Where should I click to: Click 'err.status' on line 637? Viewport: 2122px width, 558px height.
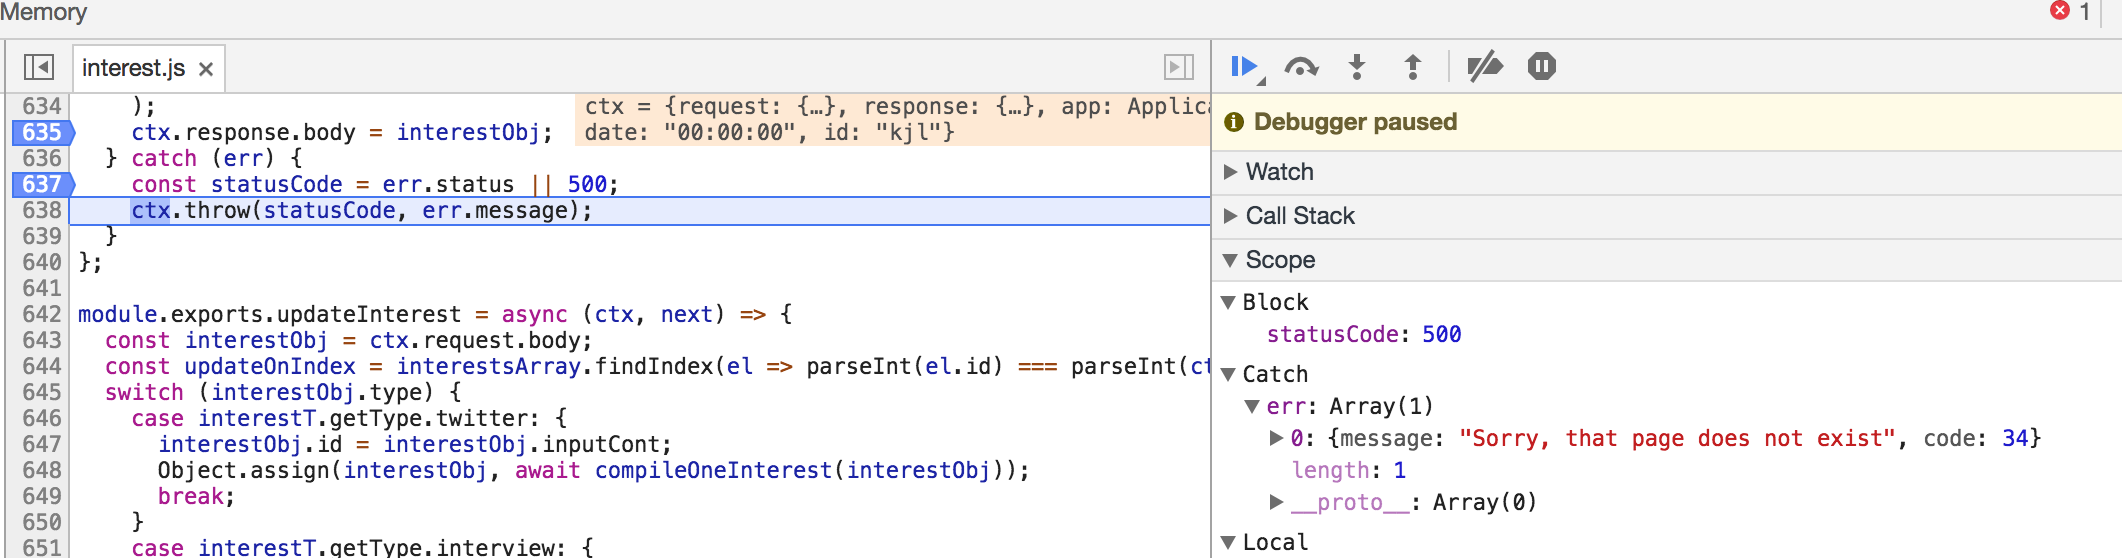(448, 184)
